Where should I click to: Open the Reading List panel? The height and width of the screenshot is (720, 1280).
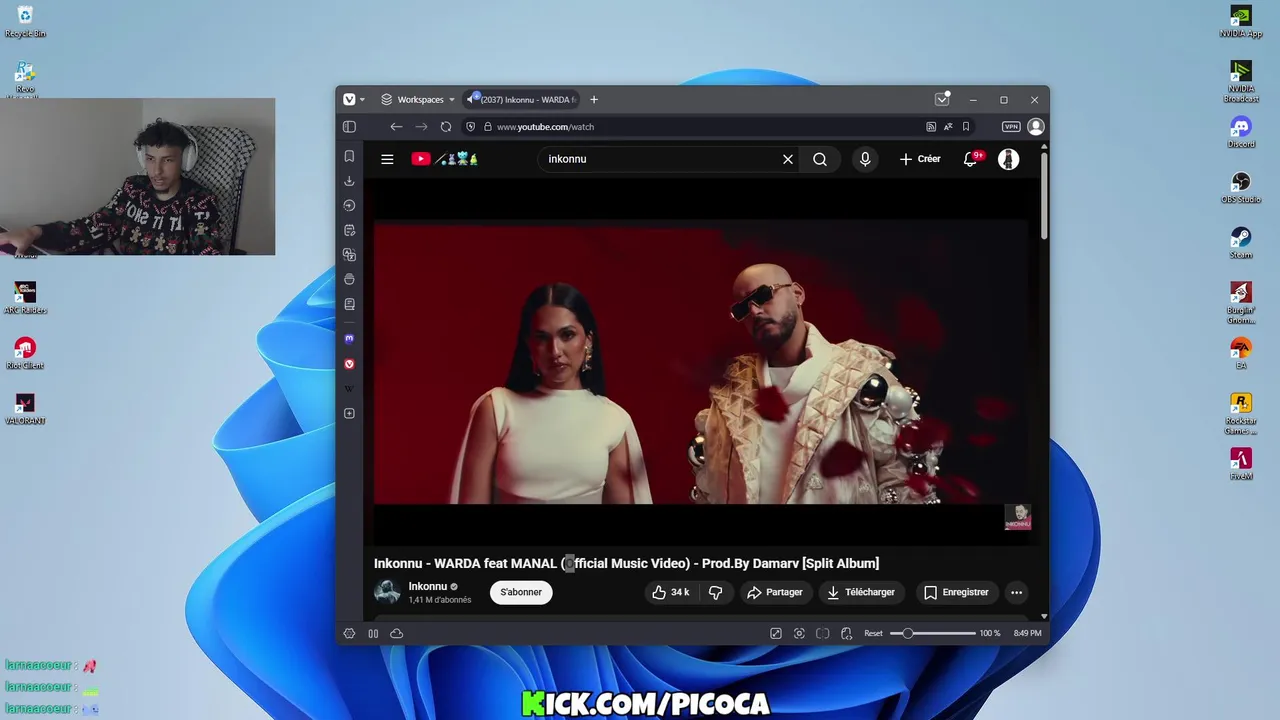(349, 304)
